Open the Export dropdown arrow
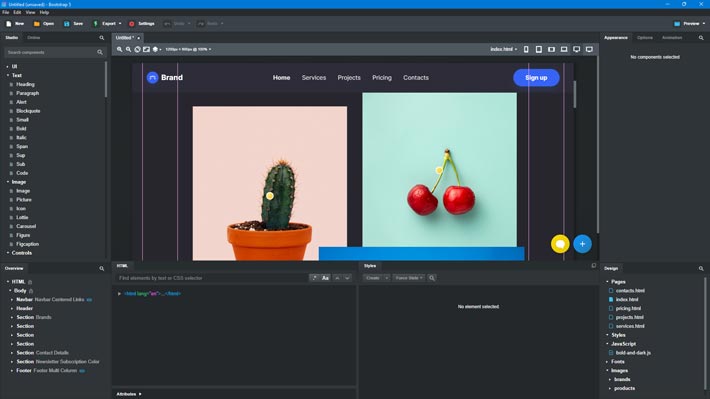The image size is (710, 399). tap(120, 24)
